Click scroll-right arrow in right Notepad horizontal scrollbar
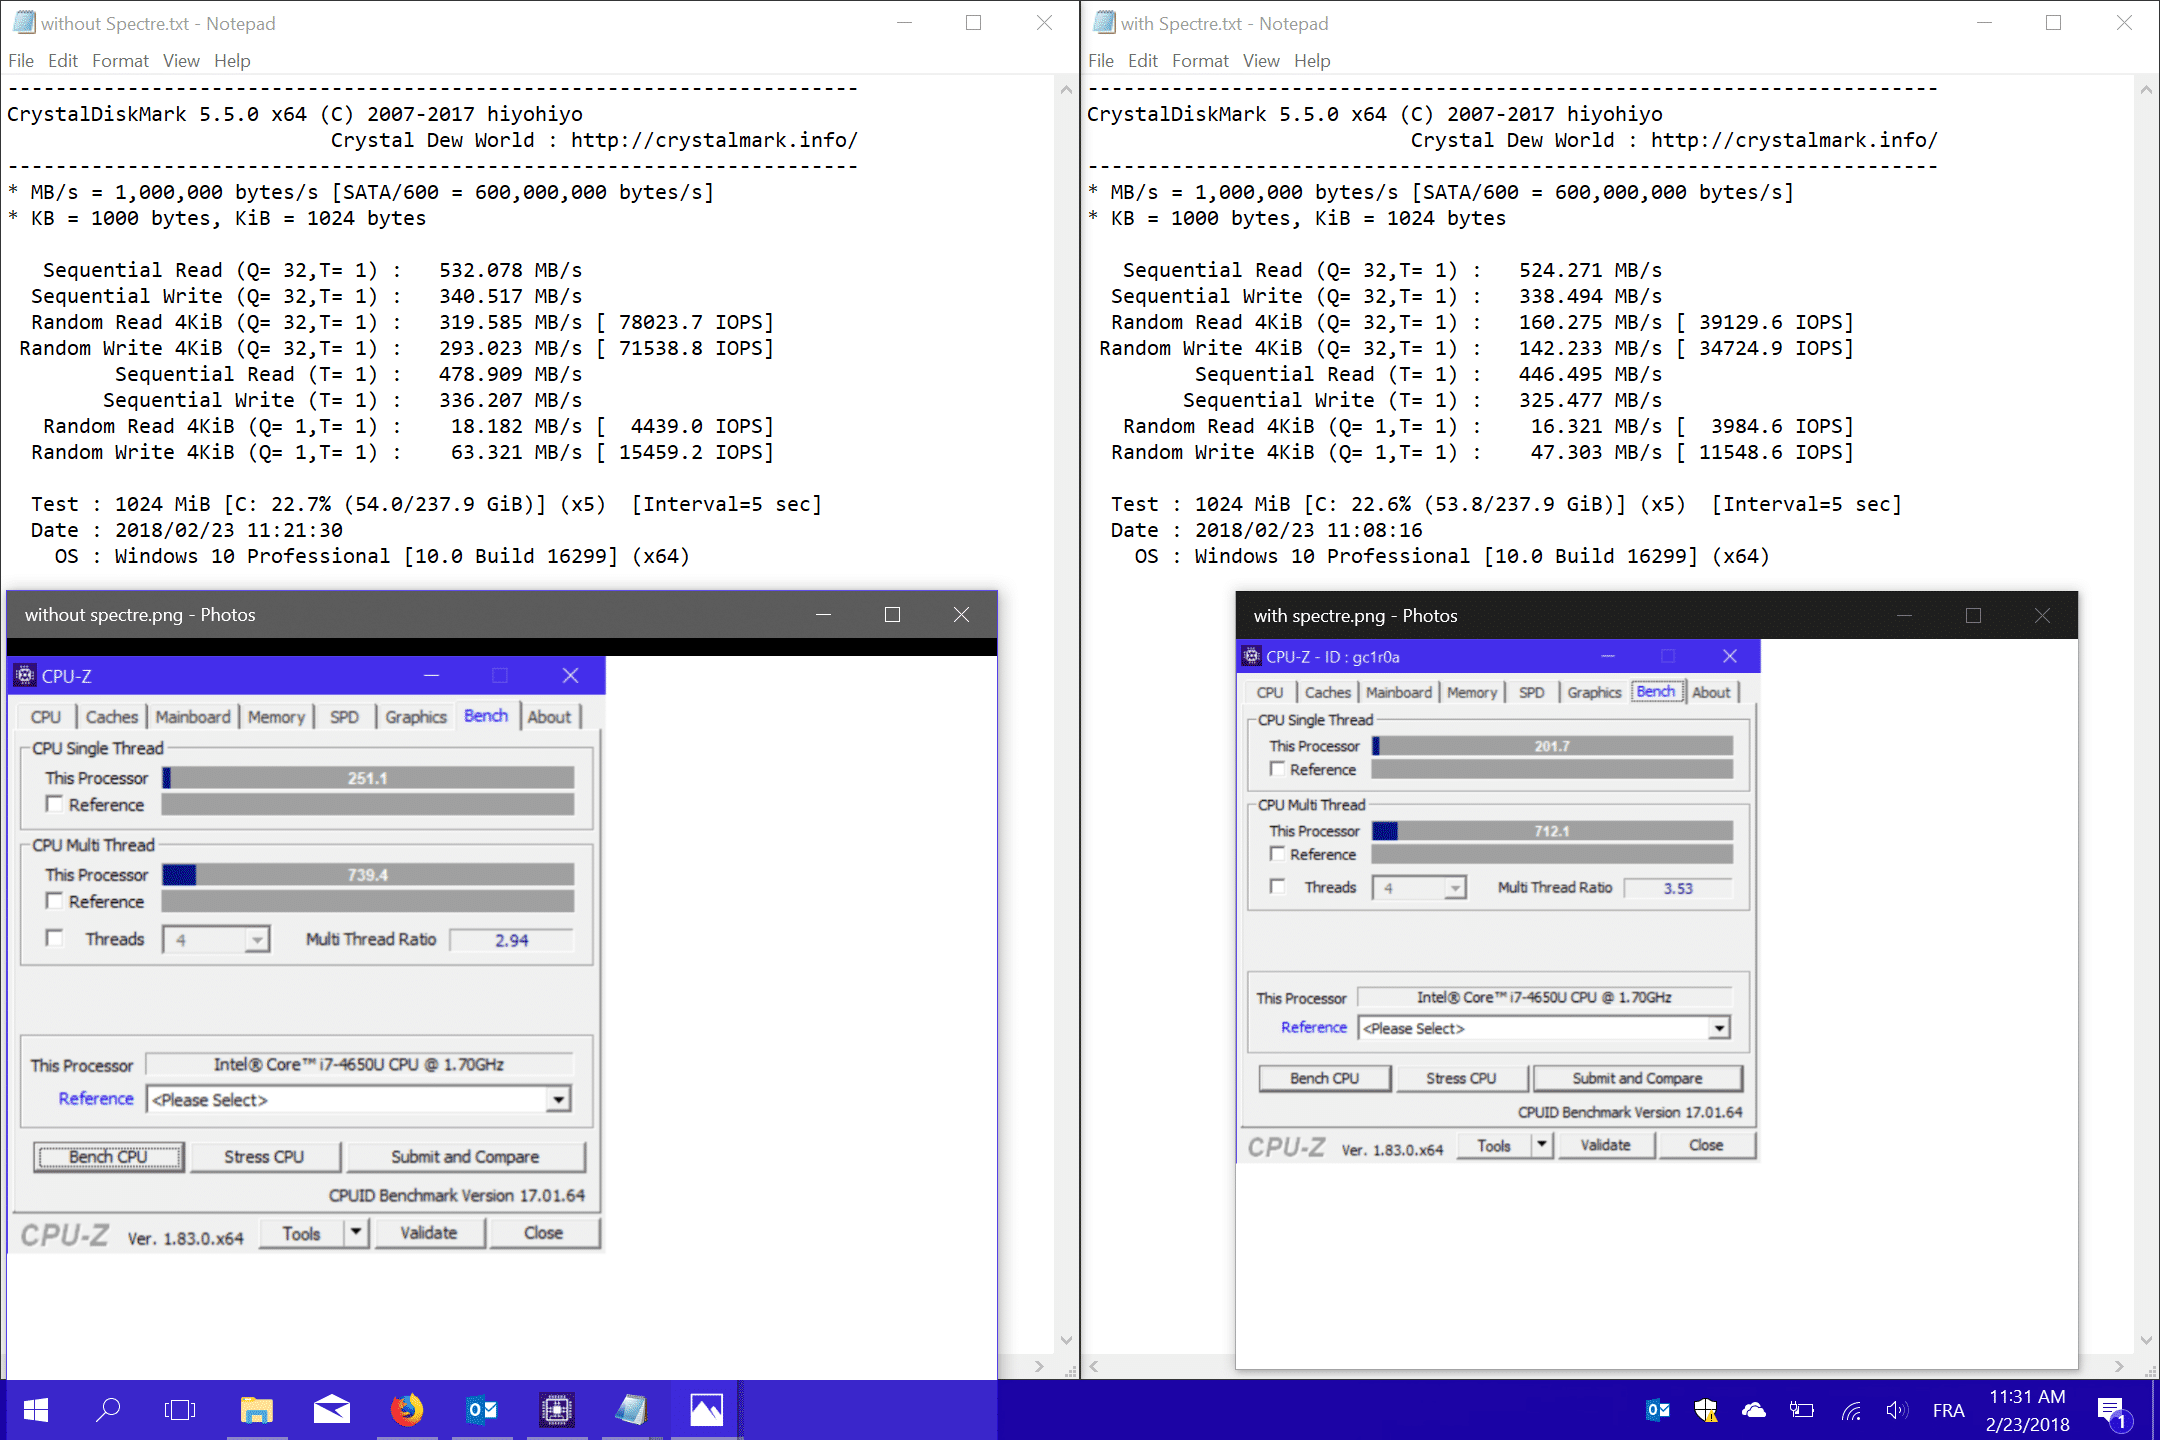The width and height of the screenshot is (2160, 1440). point(2119,1366)
